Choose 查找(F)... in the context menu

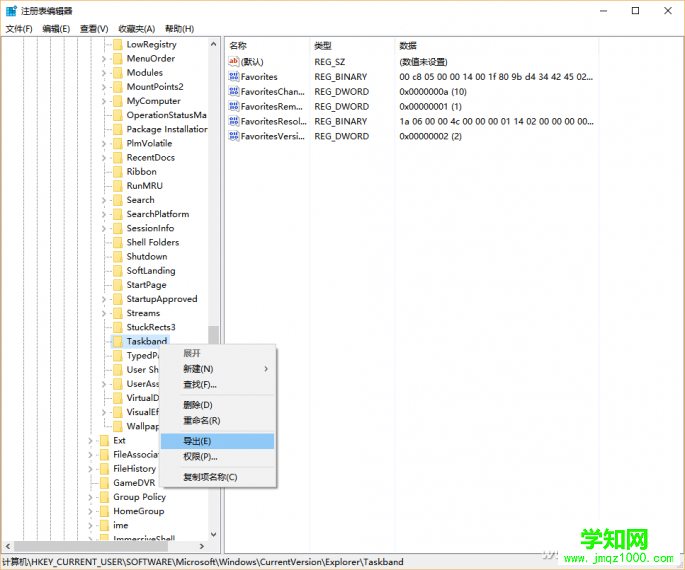click(x=218, y=384)
